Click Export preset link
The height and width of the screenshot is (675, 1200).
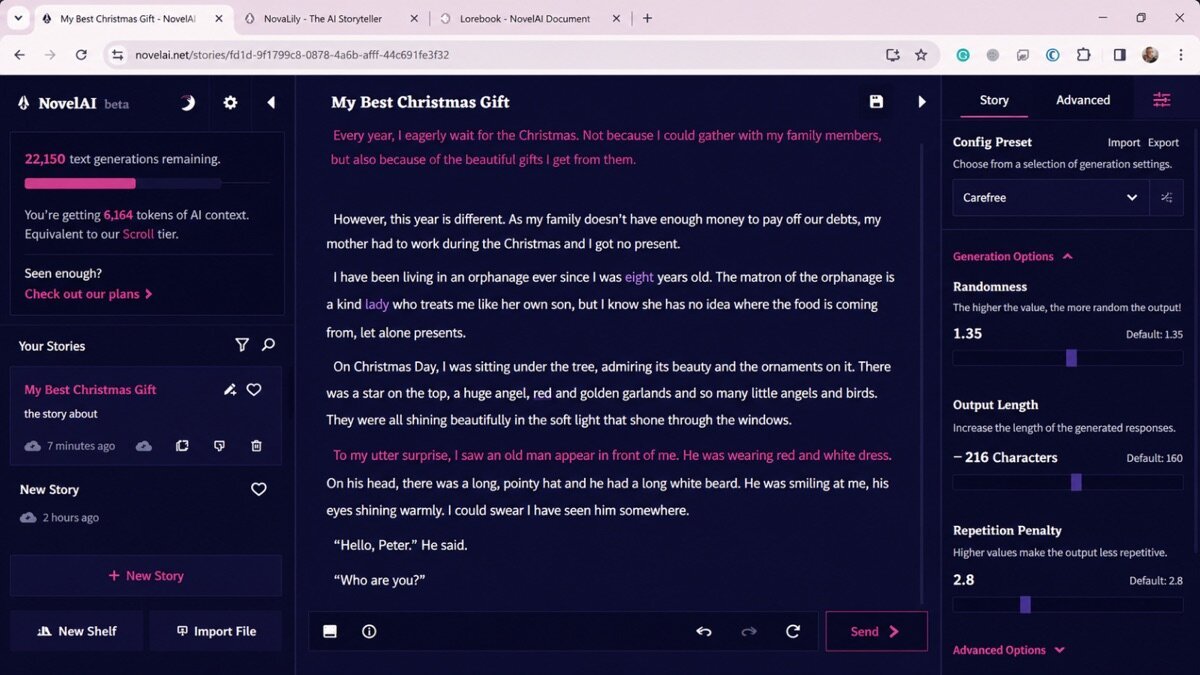[1163, 143]
